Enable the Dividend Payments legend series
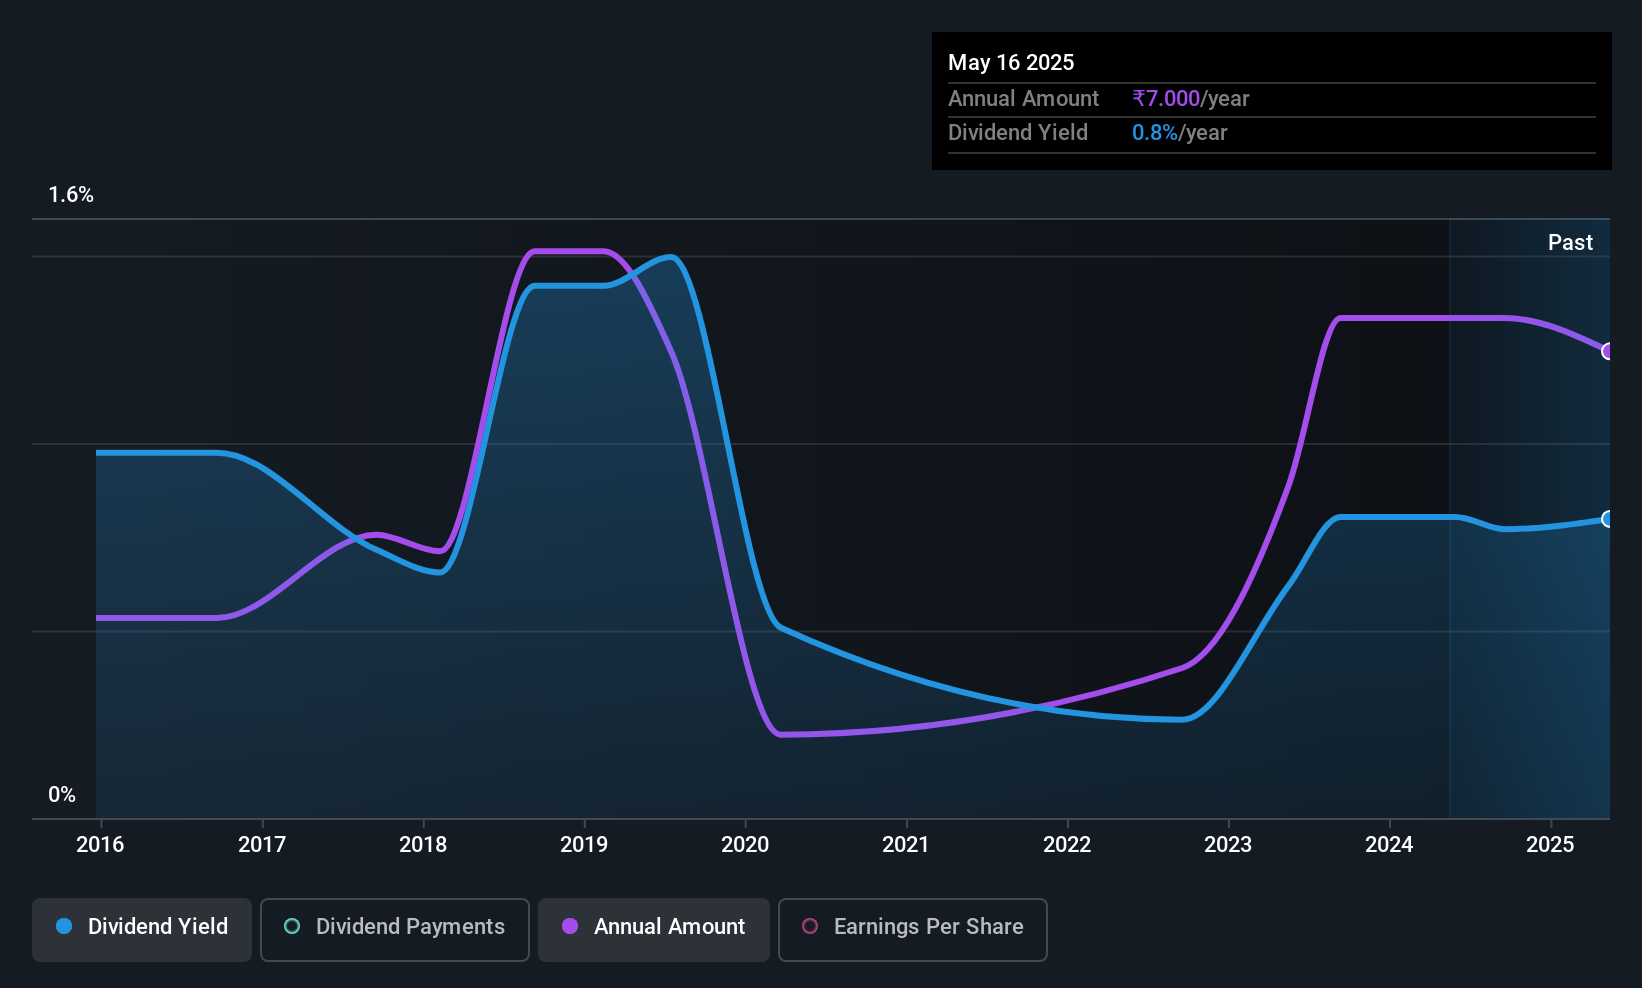Screen dimensions: 1642x988 394,929
